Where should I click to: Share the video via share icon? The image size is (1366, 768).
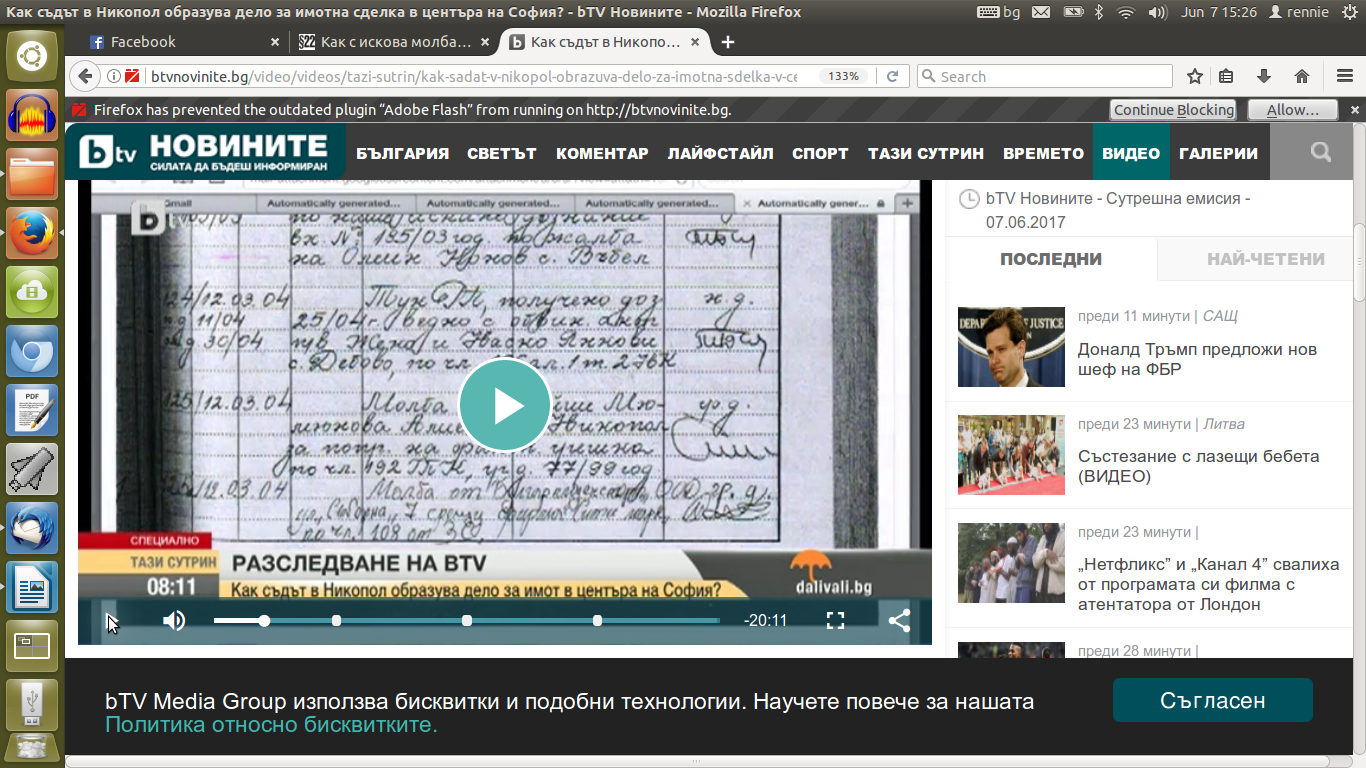pos(899,621)
